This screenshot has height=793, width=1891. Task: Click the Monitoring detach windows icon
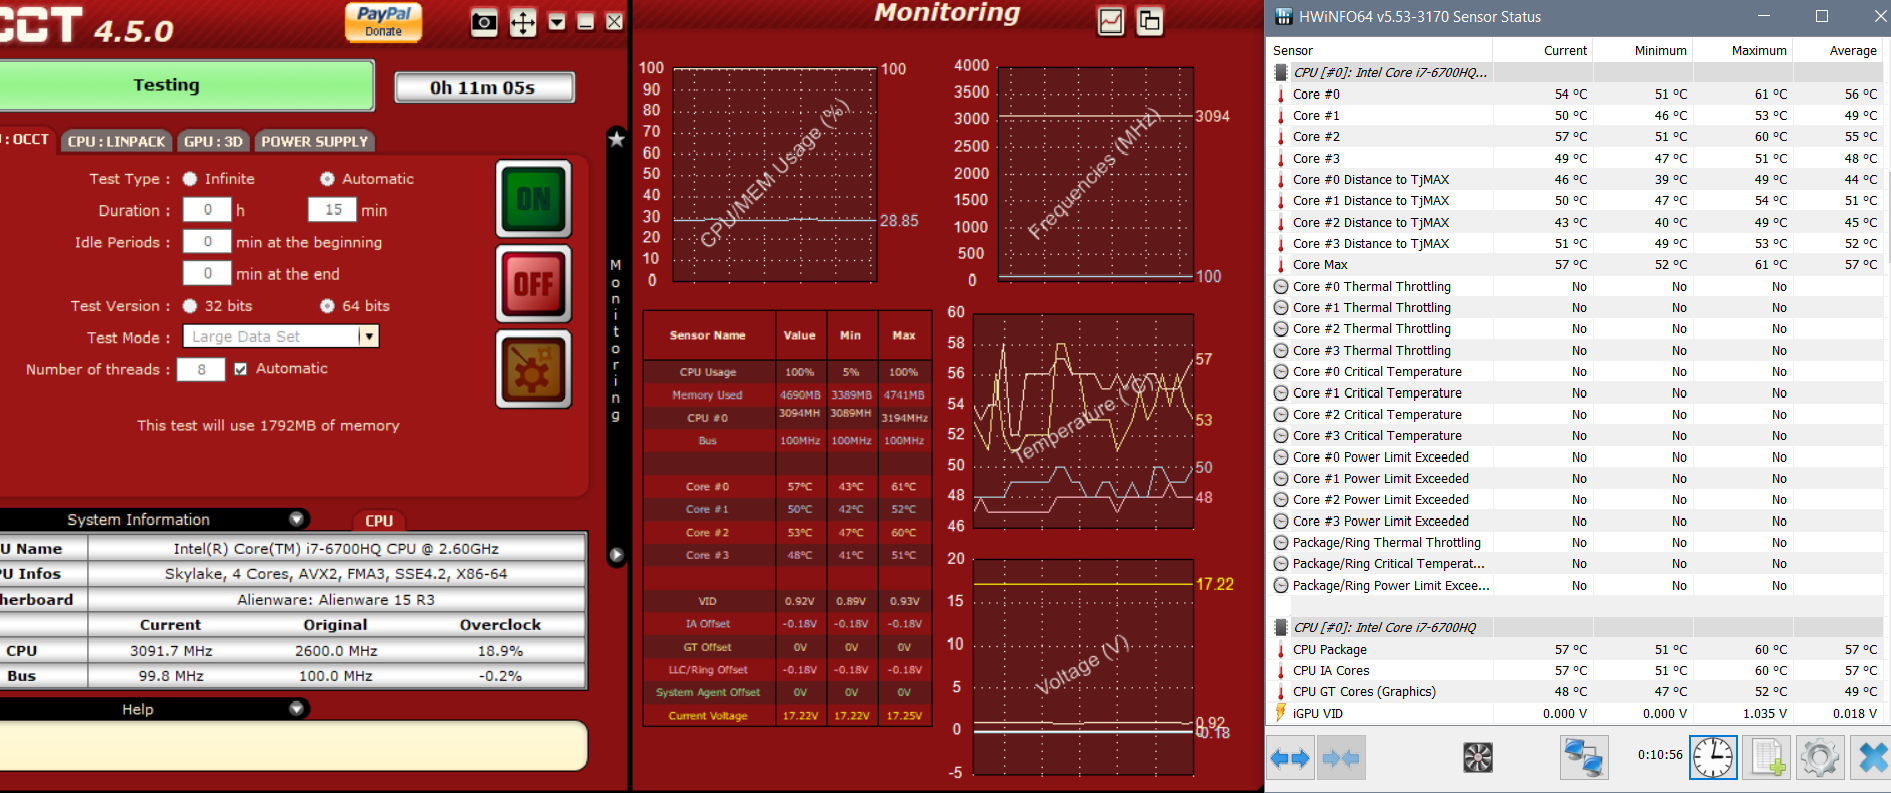click(x=1150, y=21)
